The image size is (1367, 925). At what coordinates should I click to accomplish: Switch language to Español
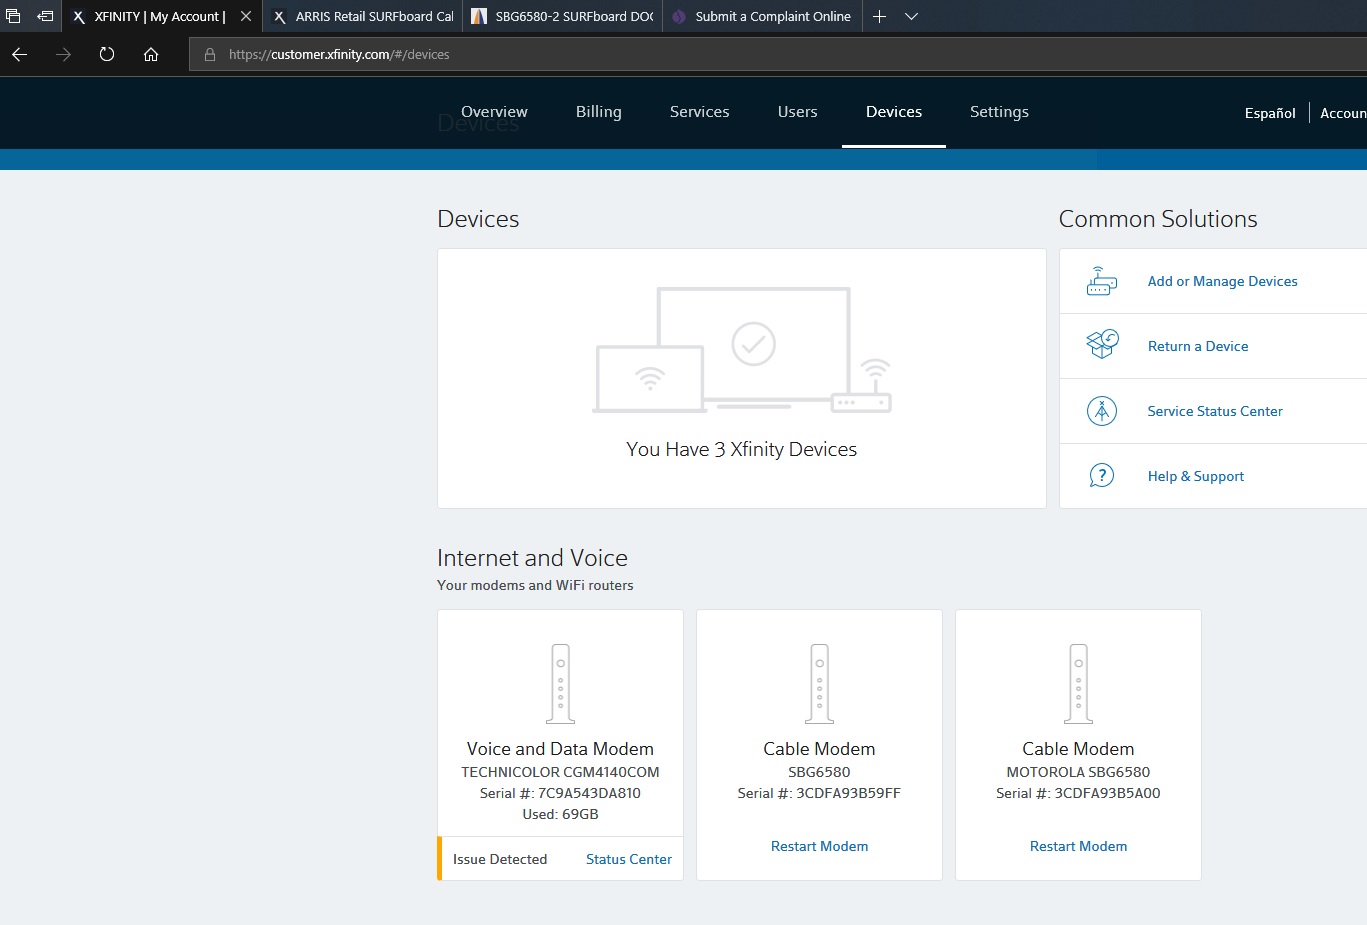pos(1269,113)
